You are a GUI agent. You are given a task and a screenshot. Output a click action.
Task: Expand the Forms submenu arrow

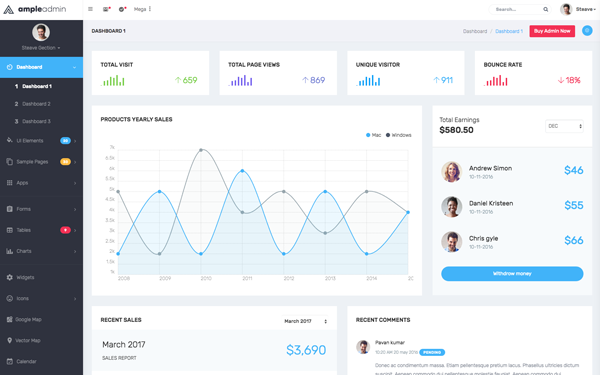coord(75,209)
